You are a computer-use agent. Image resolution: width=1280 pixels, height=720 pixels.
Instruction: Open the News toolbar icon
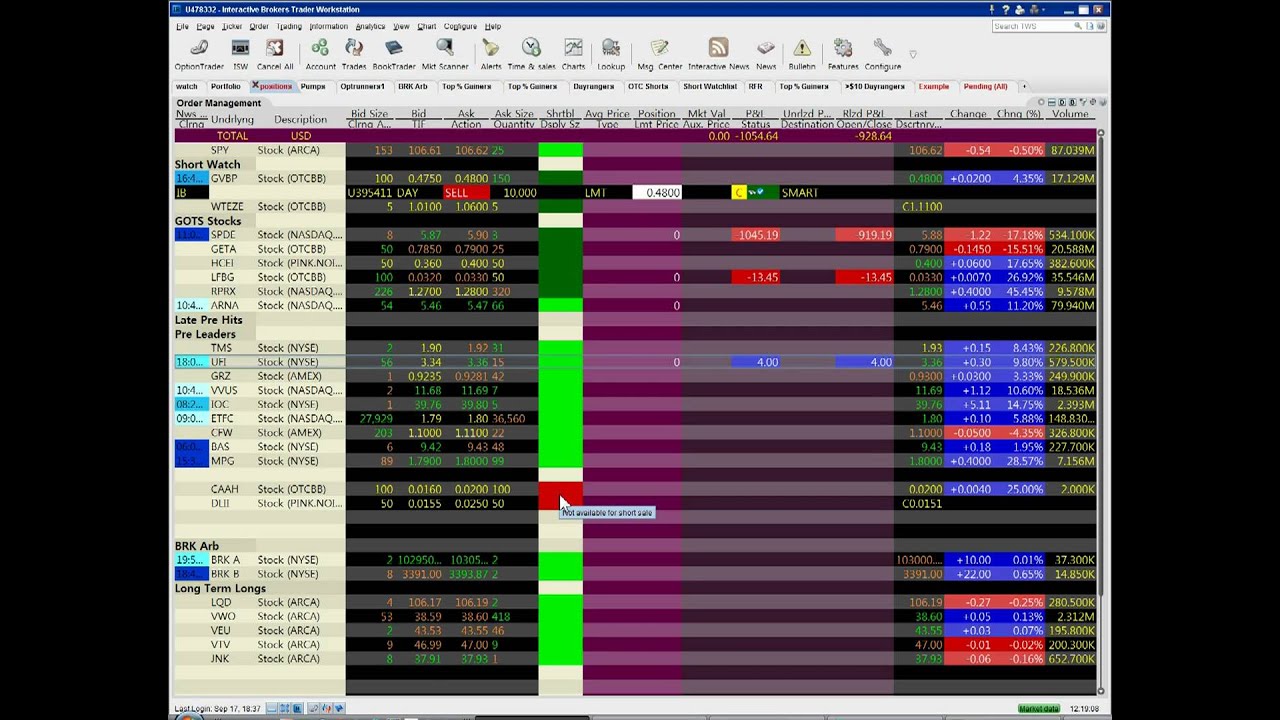click(766, 55)
